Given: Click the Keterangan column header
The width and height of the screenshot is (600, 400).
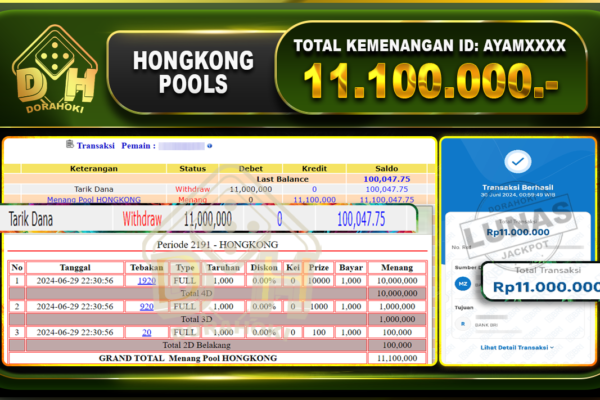Looking at the screenshot, I should tap(94, 168).
